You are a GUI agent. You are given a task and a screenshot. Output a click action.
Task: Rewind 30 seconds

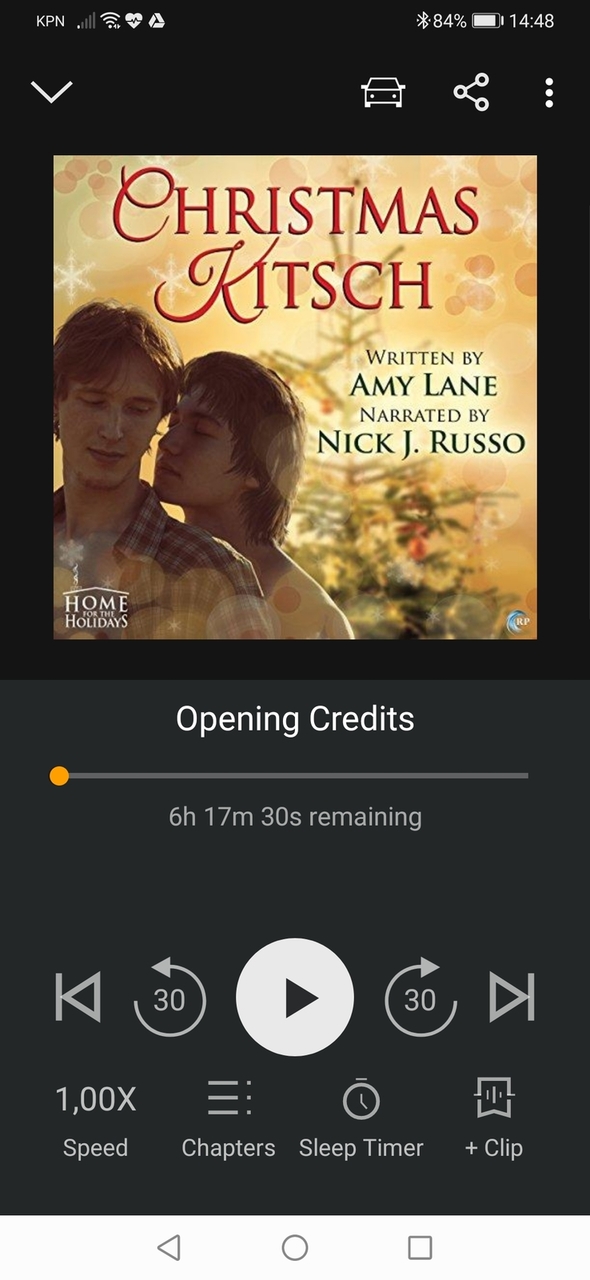click(169, 997)
